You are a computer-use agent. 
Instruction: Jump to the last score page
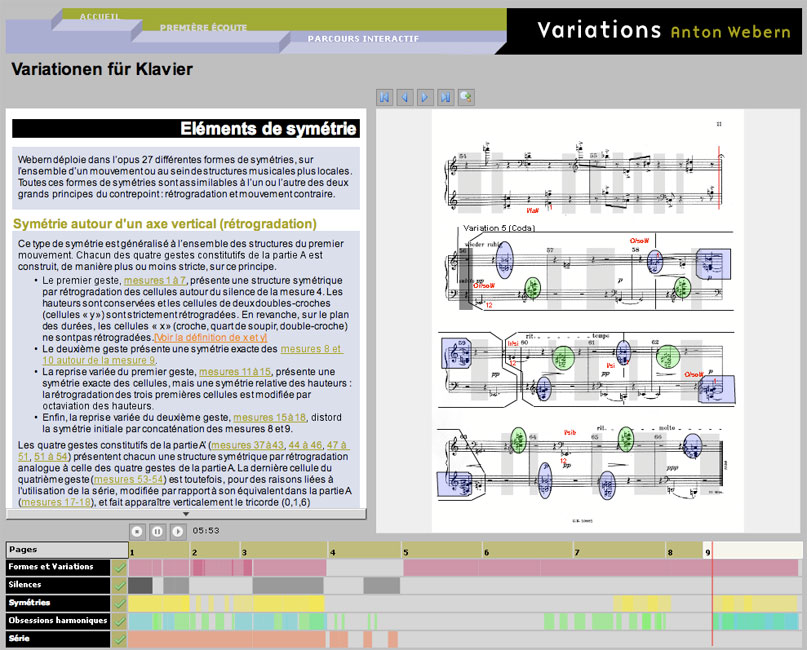(x=446, y=97)
